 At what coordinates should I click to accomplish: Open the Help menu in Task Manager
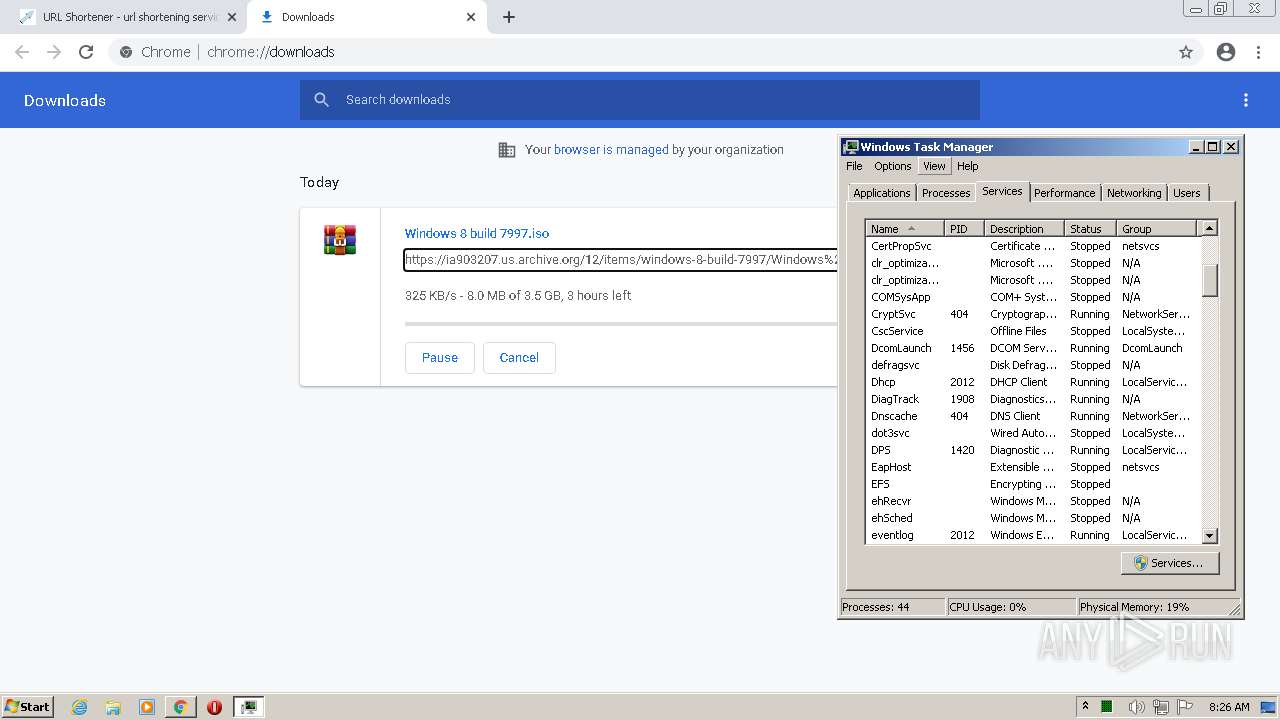(967, 166)
